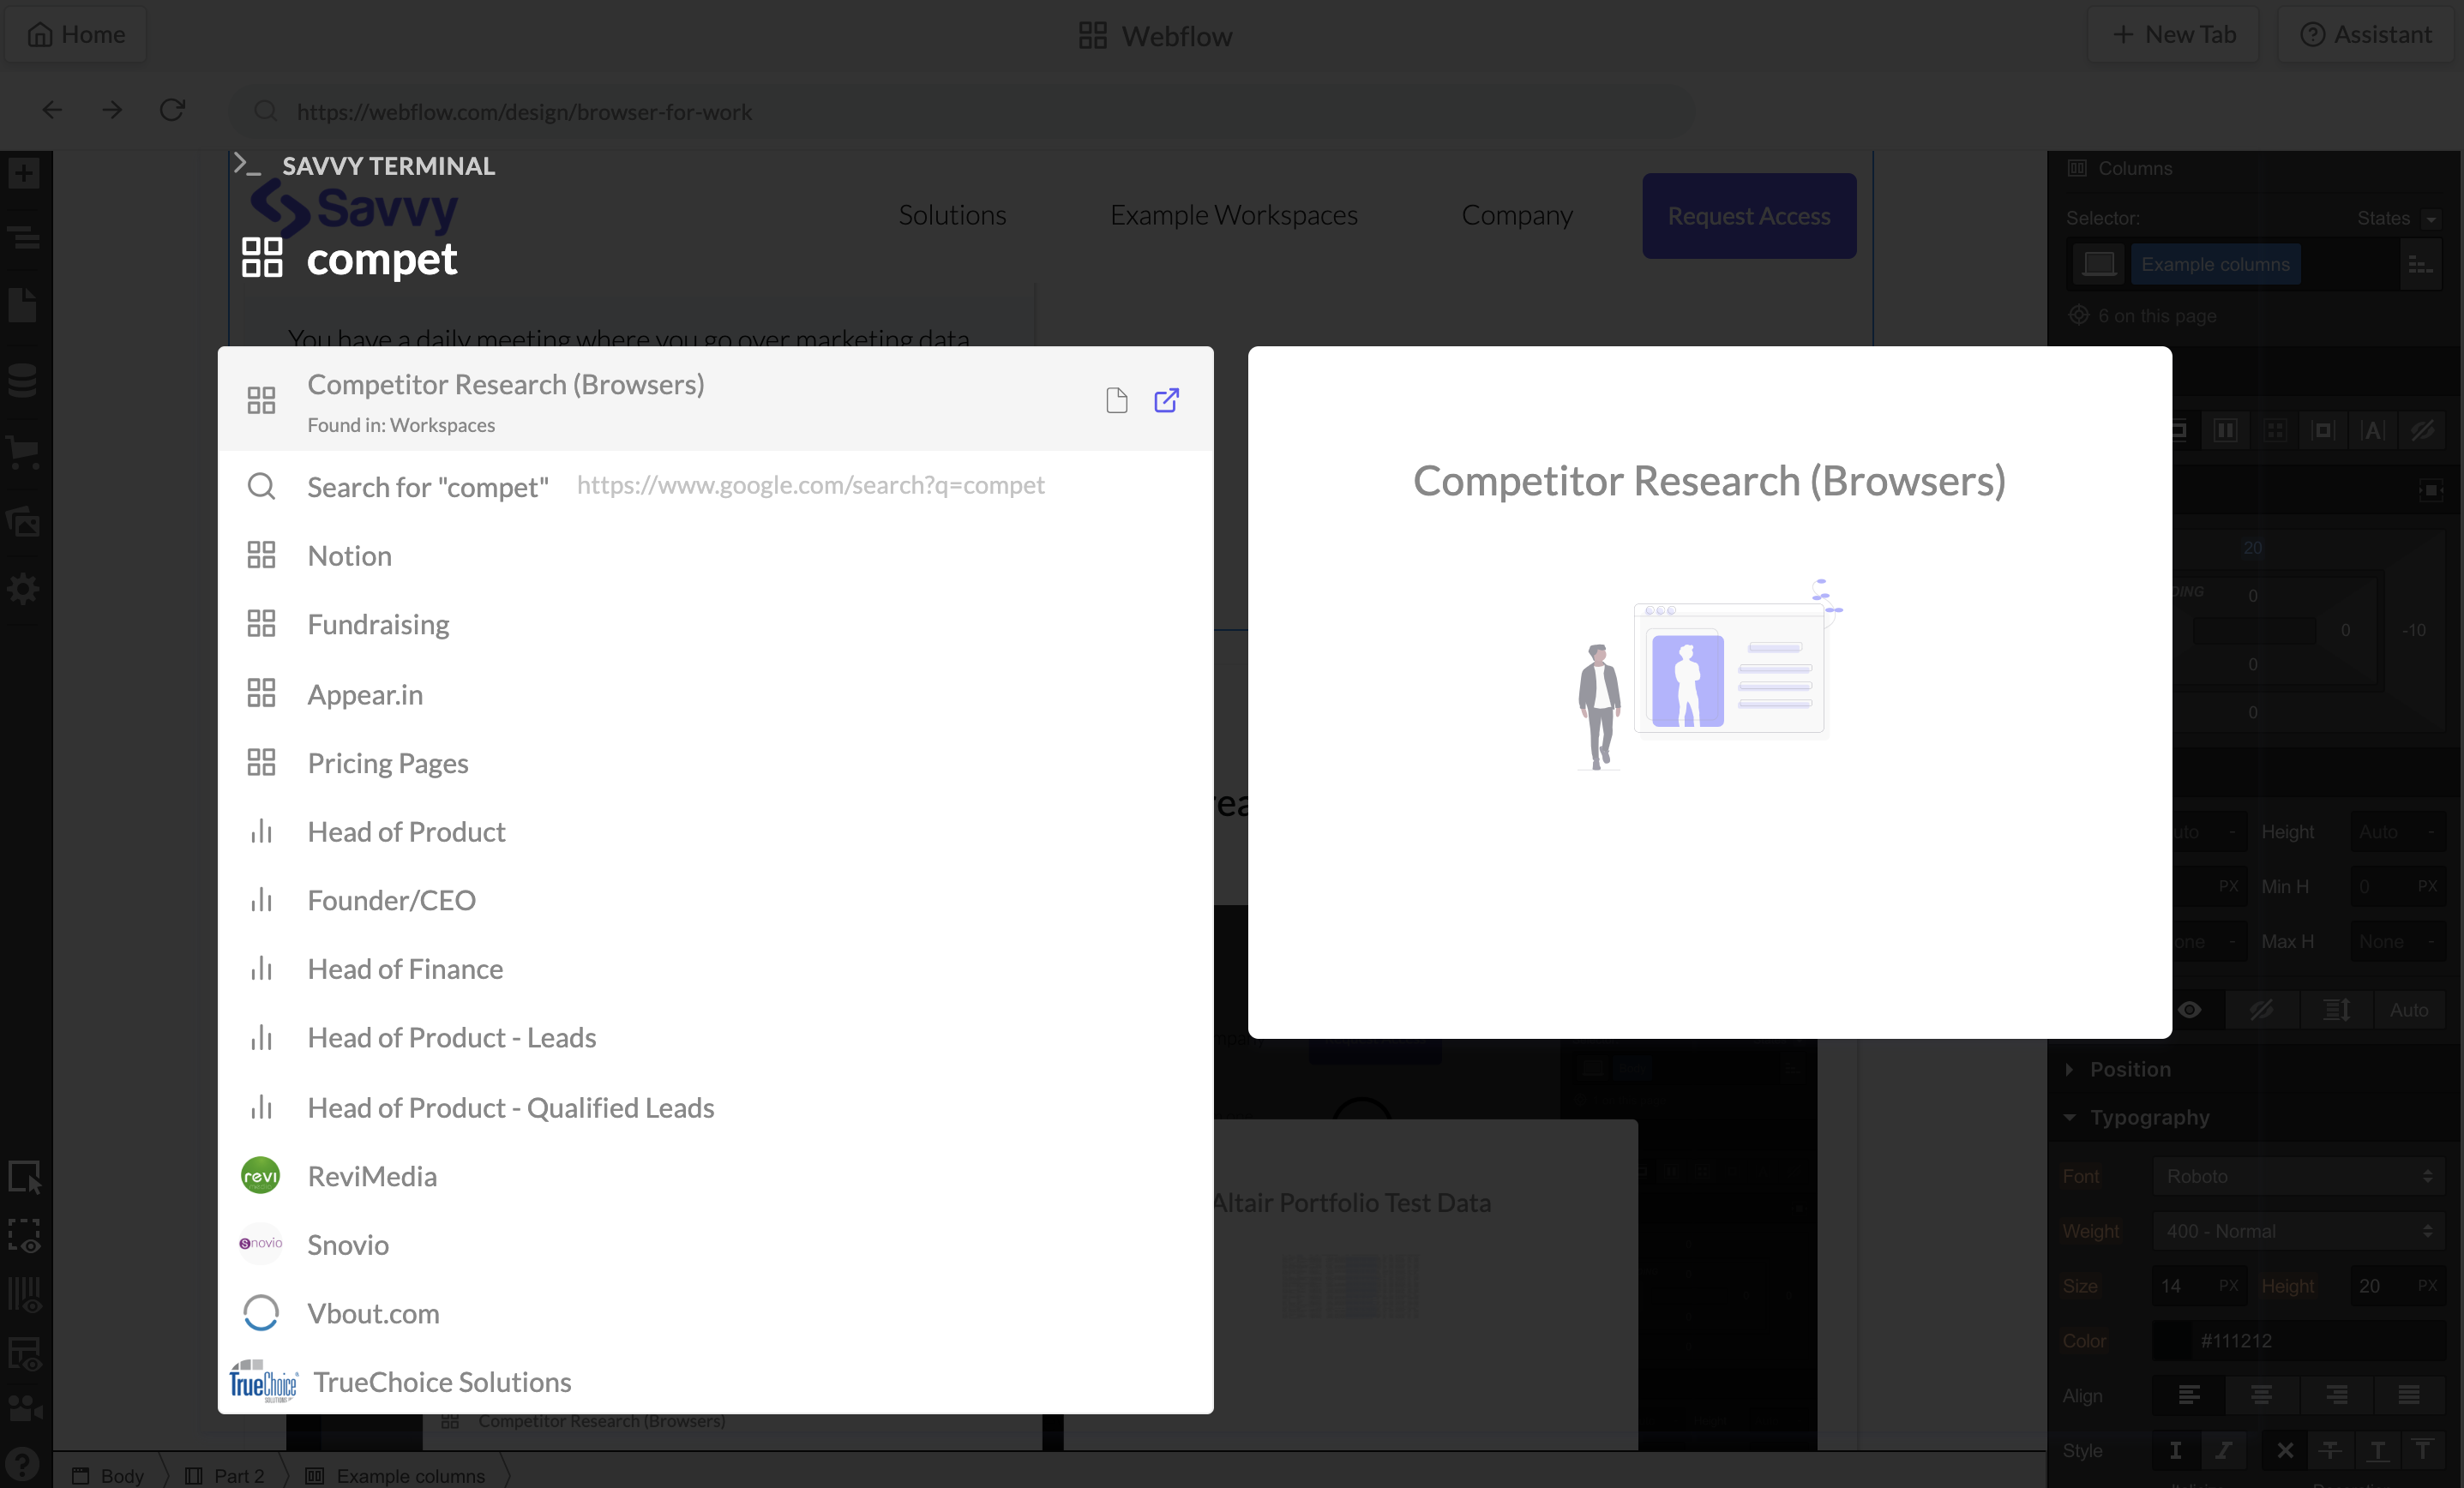Go forward in browser history
This screenshot has width=2464, height=1488.
[112, 110]
